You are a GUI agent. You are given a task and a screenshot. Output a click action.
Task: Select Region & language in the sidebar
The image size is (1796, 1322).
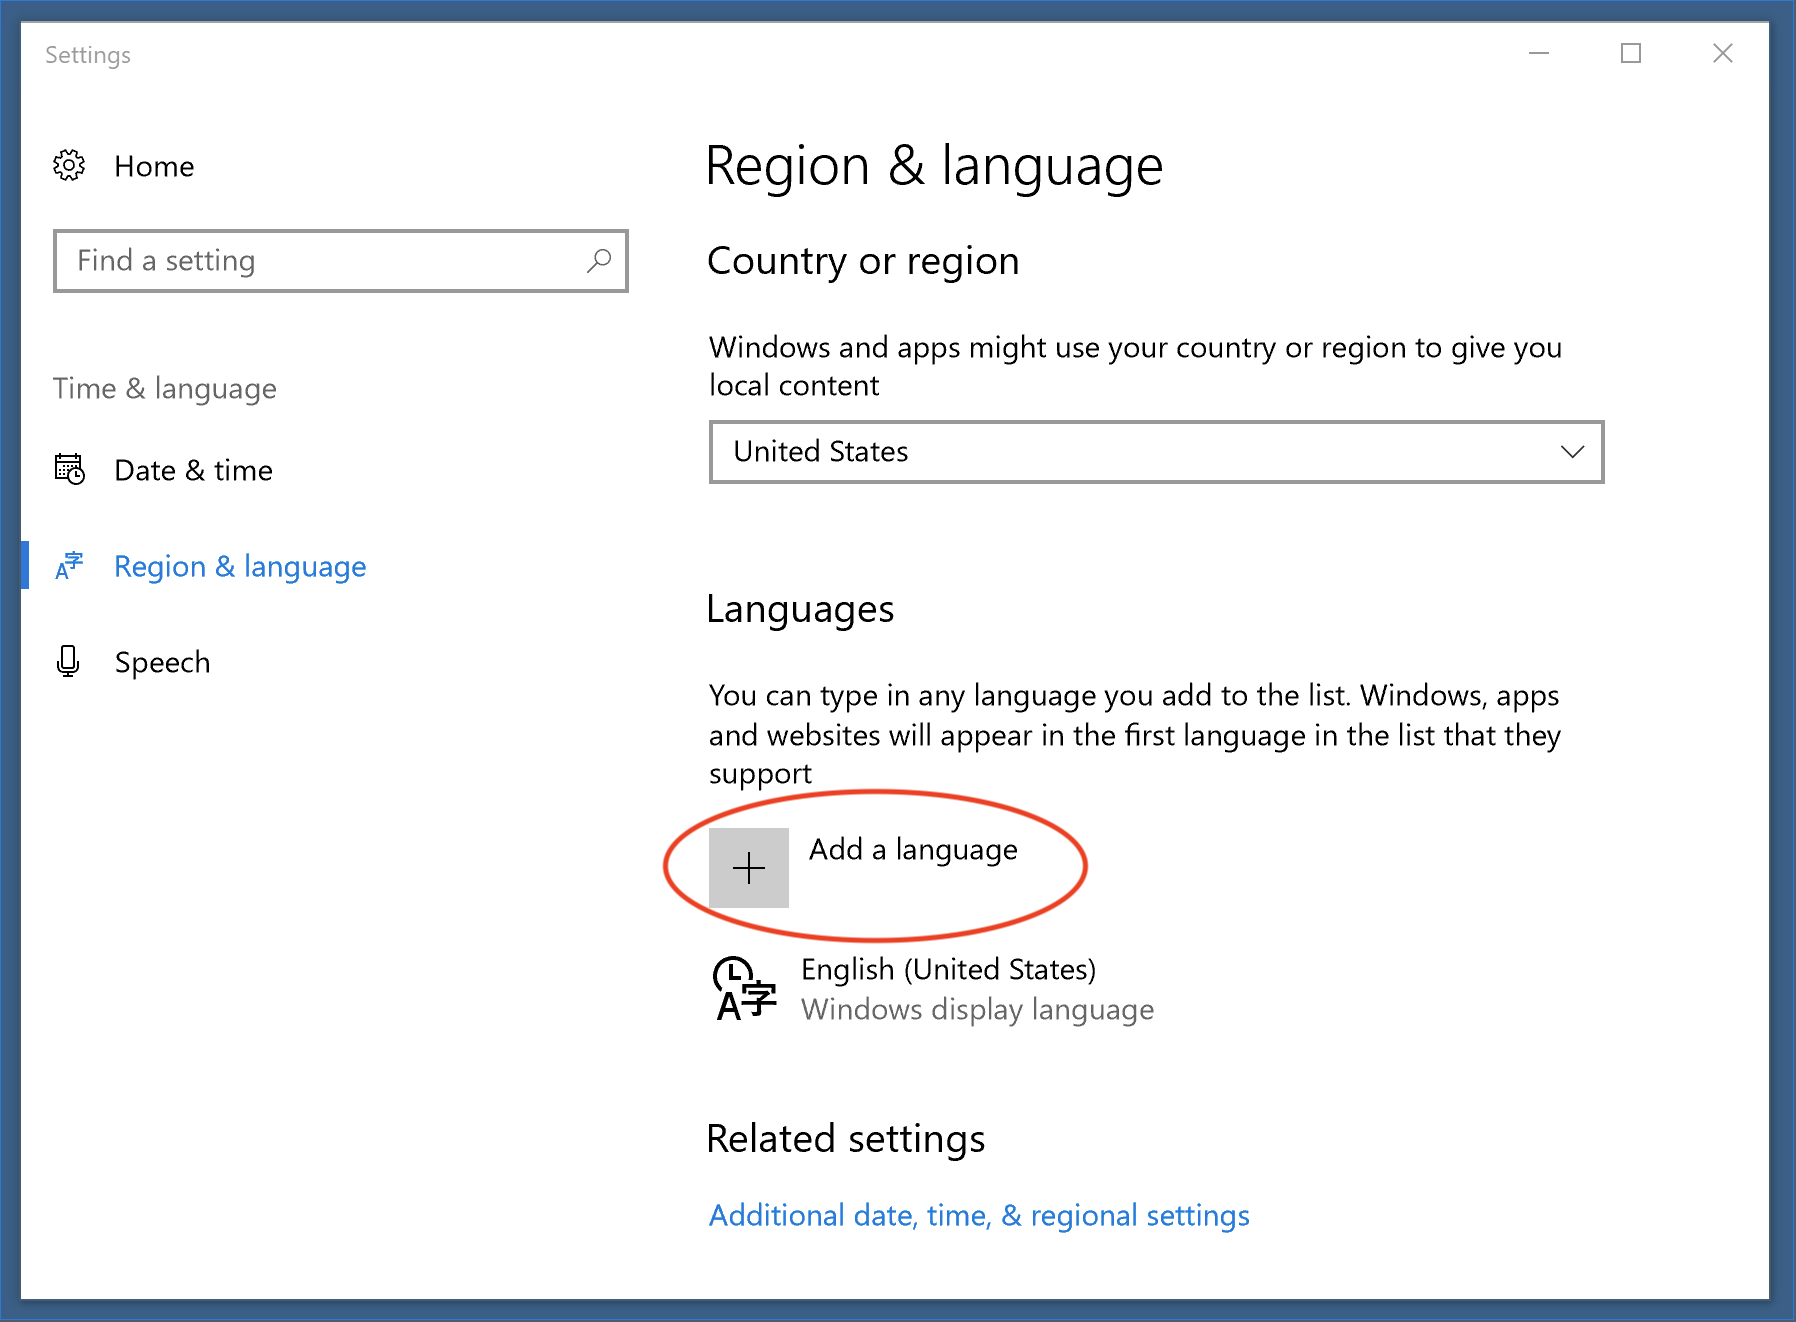click(x=240, y=567)
